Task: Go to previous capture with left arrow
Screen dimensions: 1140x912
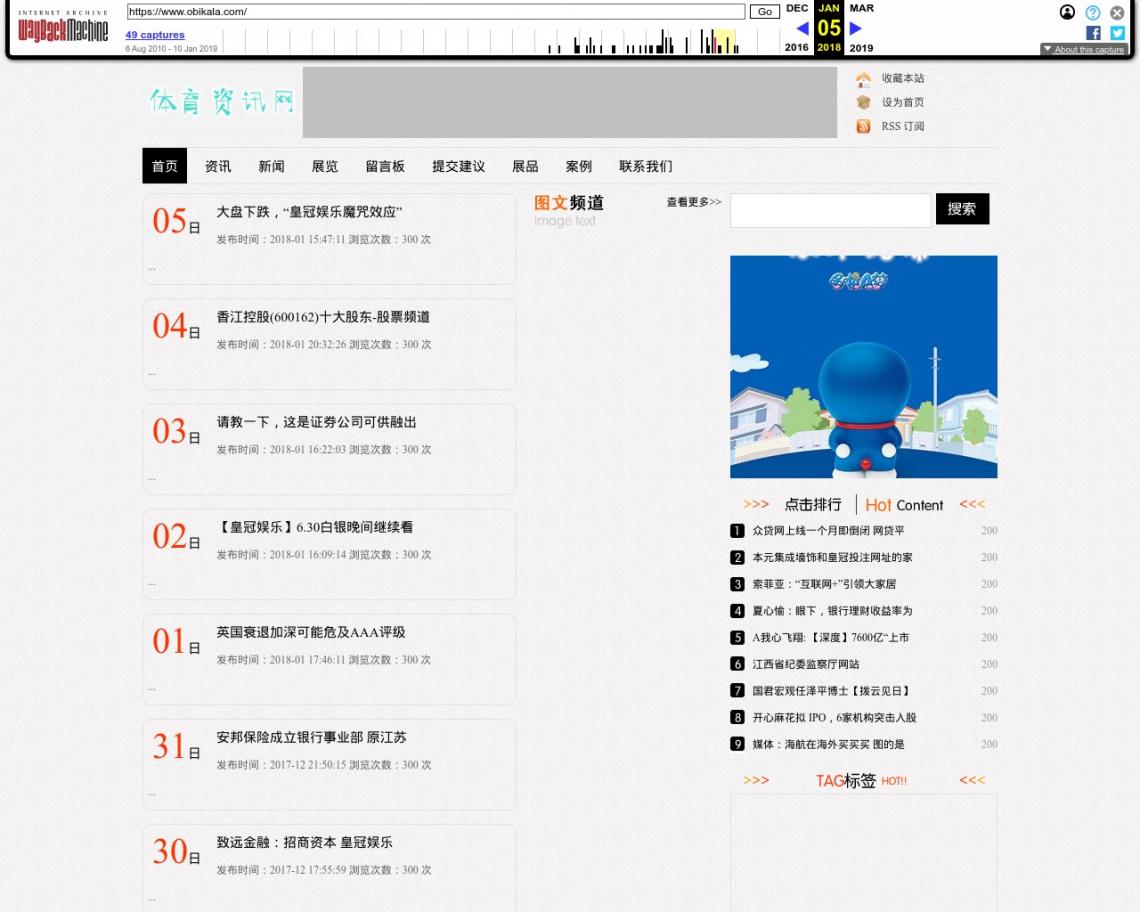Action: point(803,28)
